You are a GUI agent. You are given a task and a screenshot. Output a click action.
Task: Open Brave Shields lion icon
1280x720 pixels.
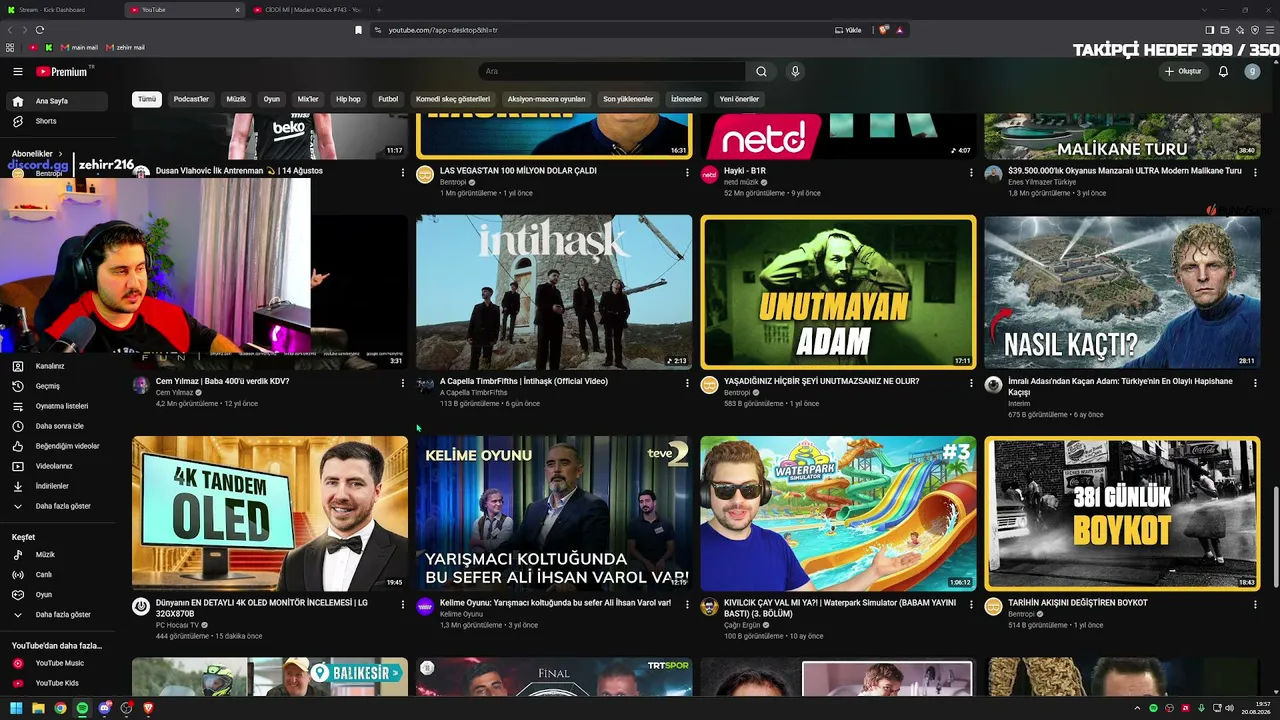(x=883, y=30)
